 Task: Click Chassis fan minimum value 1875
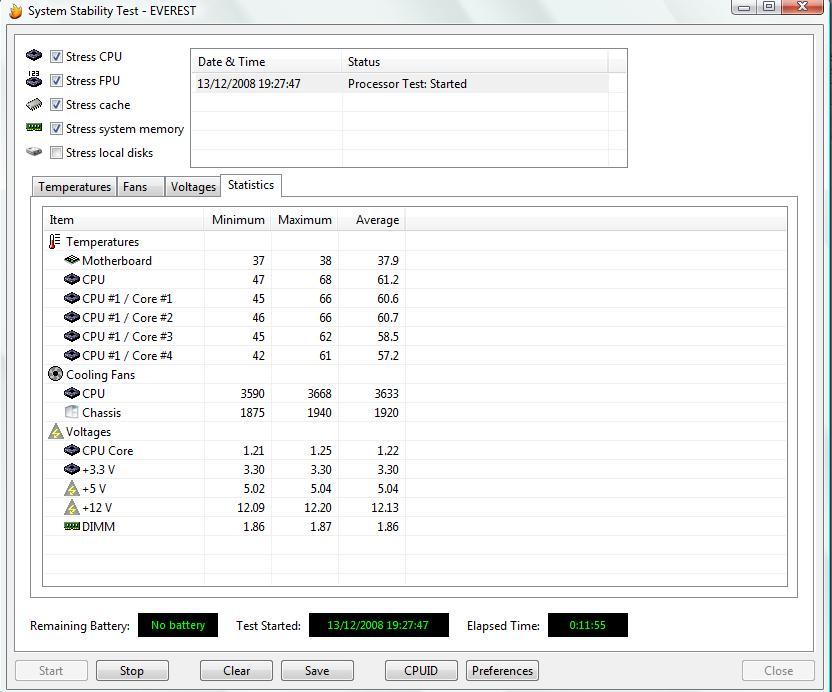pyautogui.click(x=252, y=413)
